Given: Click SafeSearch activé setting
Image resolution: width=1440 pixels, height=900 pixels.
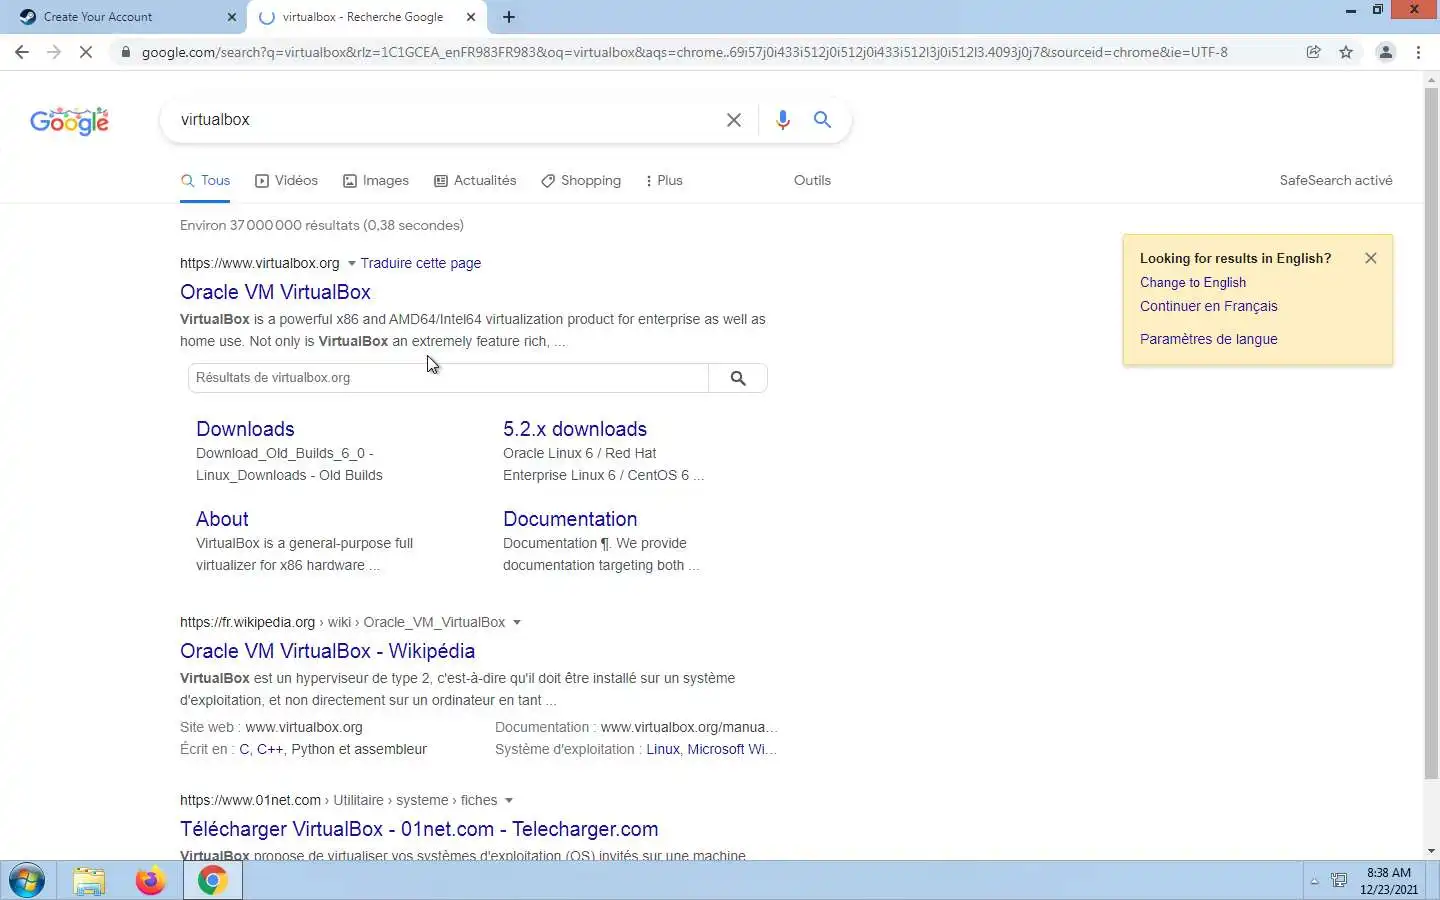Looking at the screenshot, I should (1336, 181).
